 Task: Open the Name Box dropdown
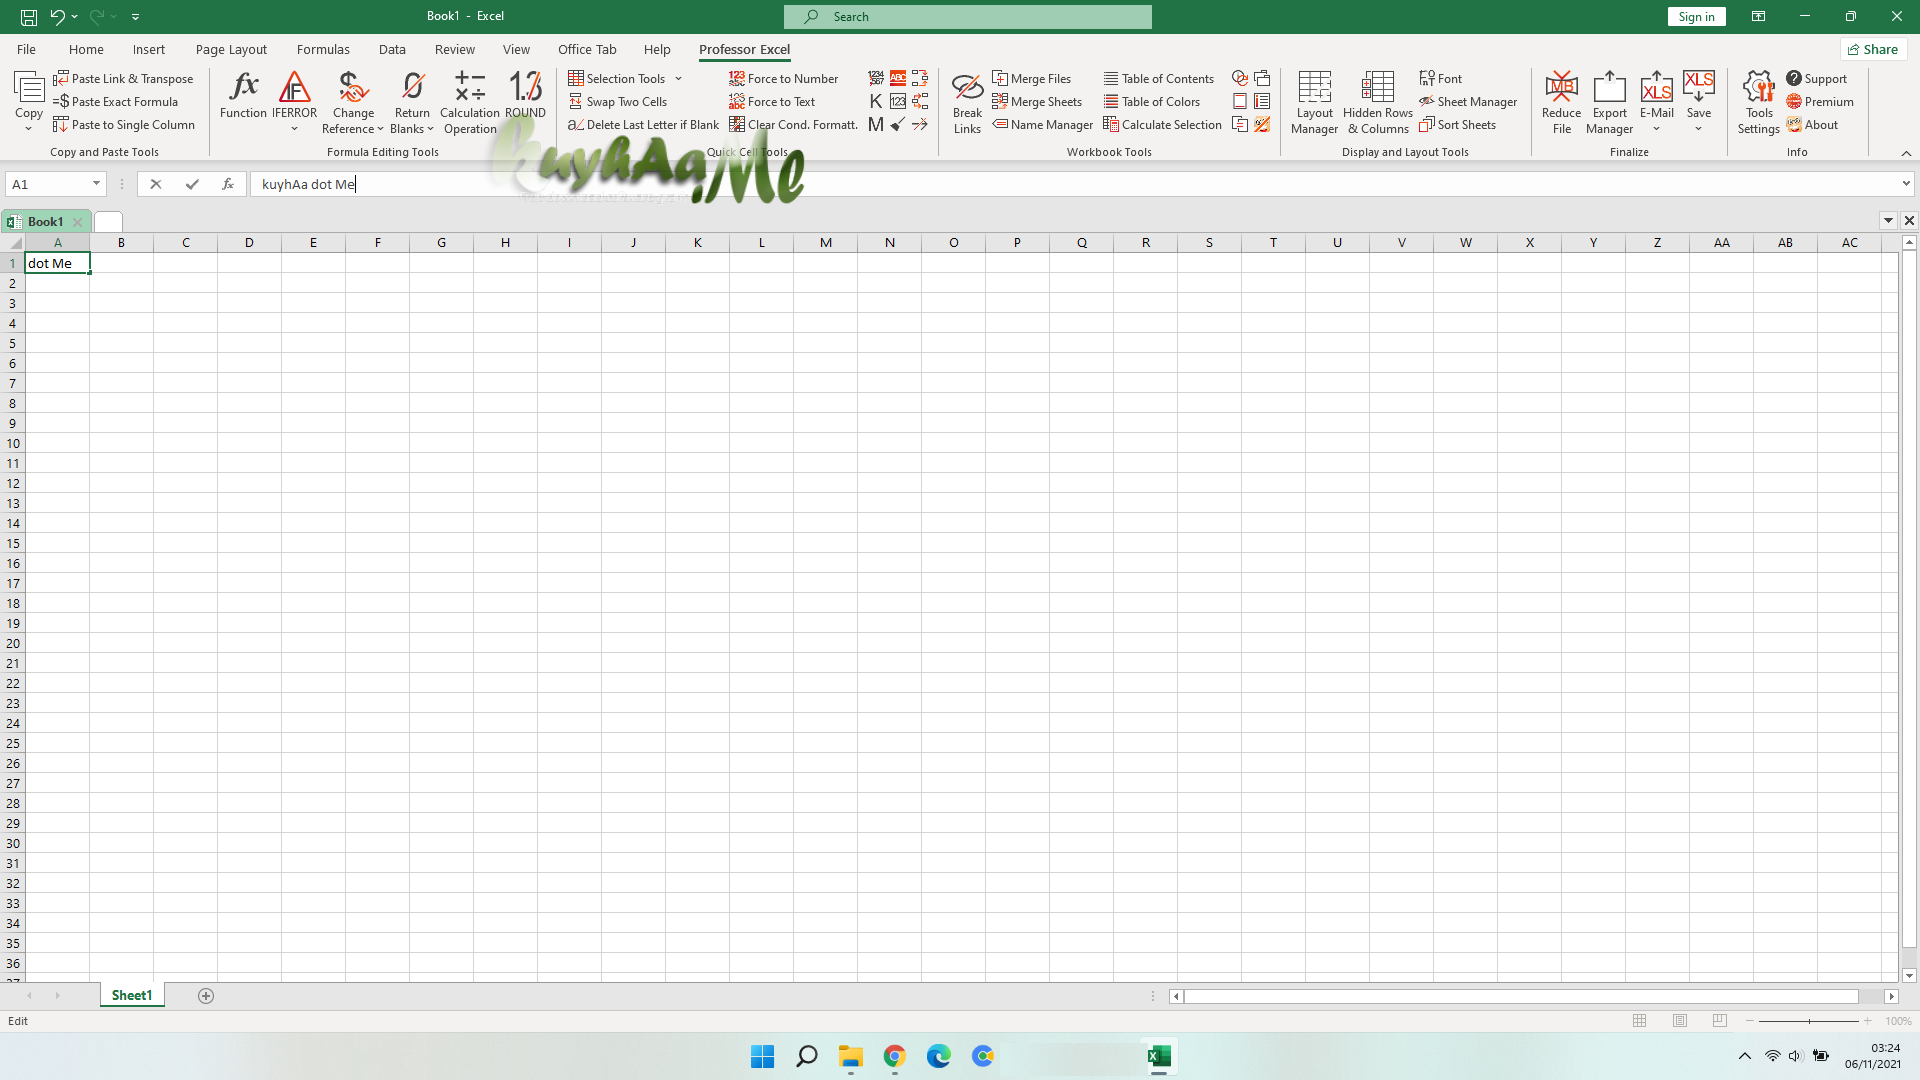[96, 184]
